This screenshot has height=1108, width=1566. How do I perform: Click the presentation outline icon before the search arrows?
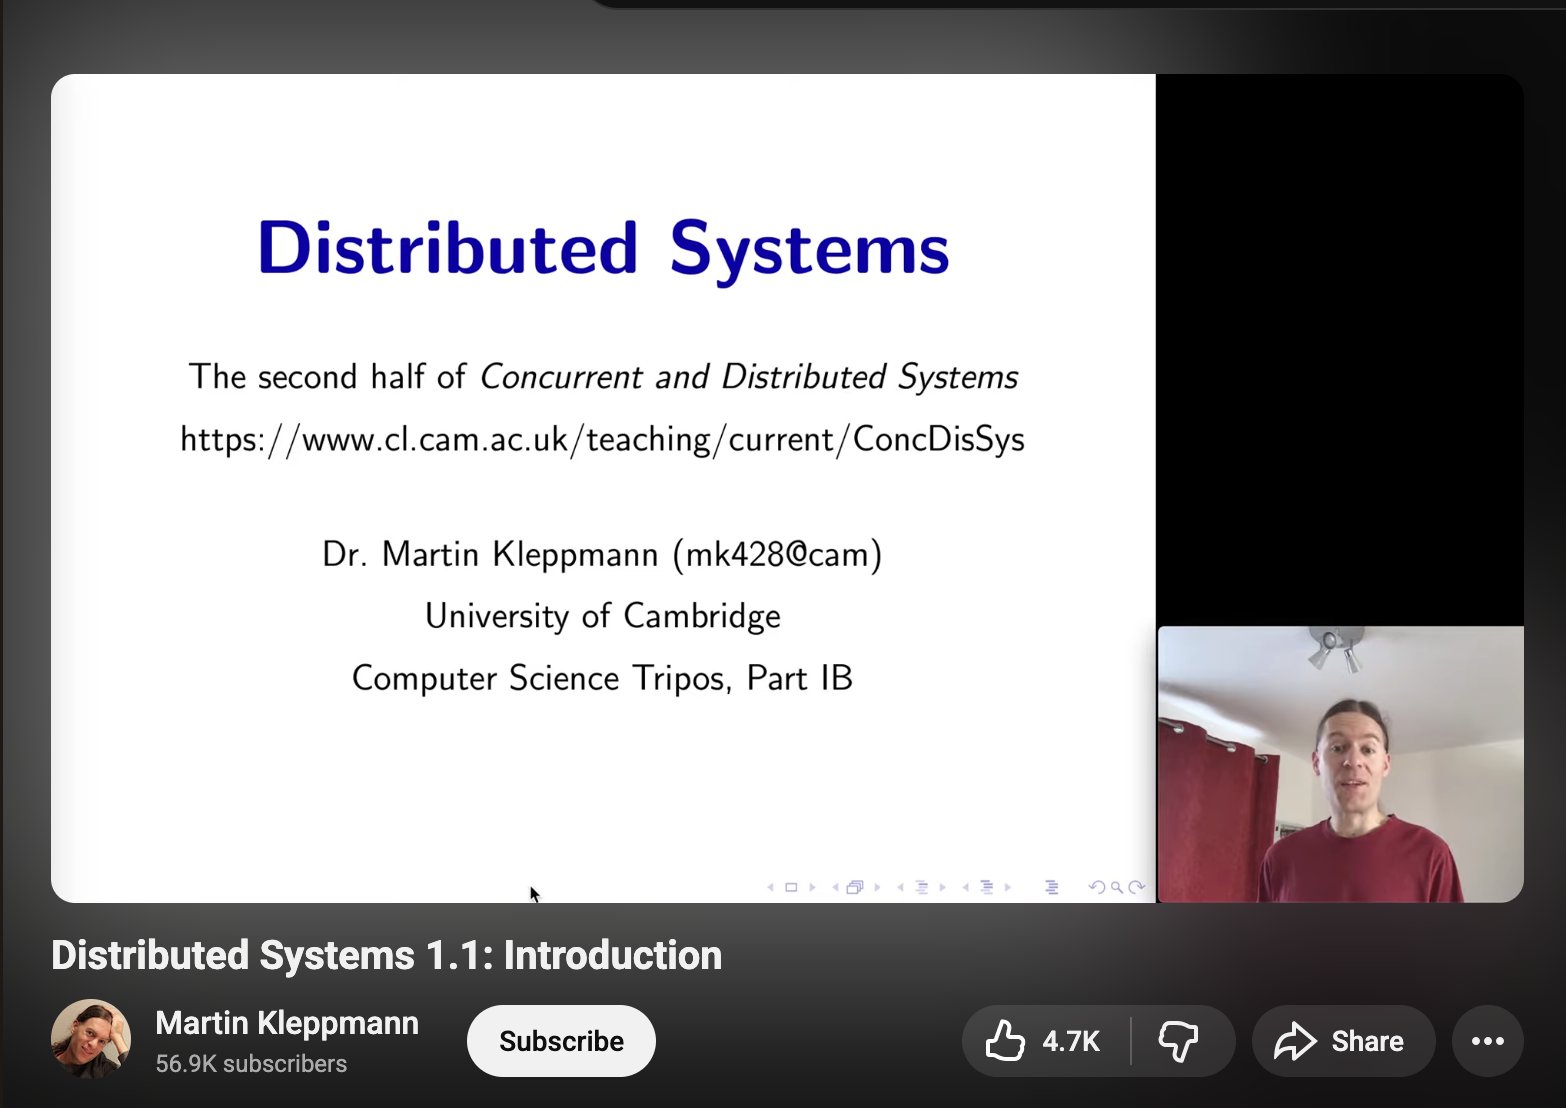pos(1051,887)
